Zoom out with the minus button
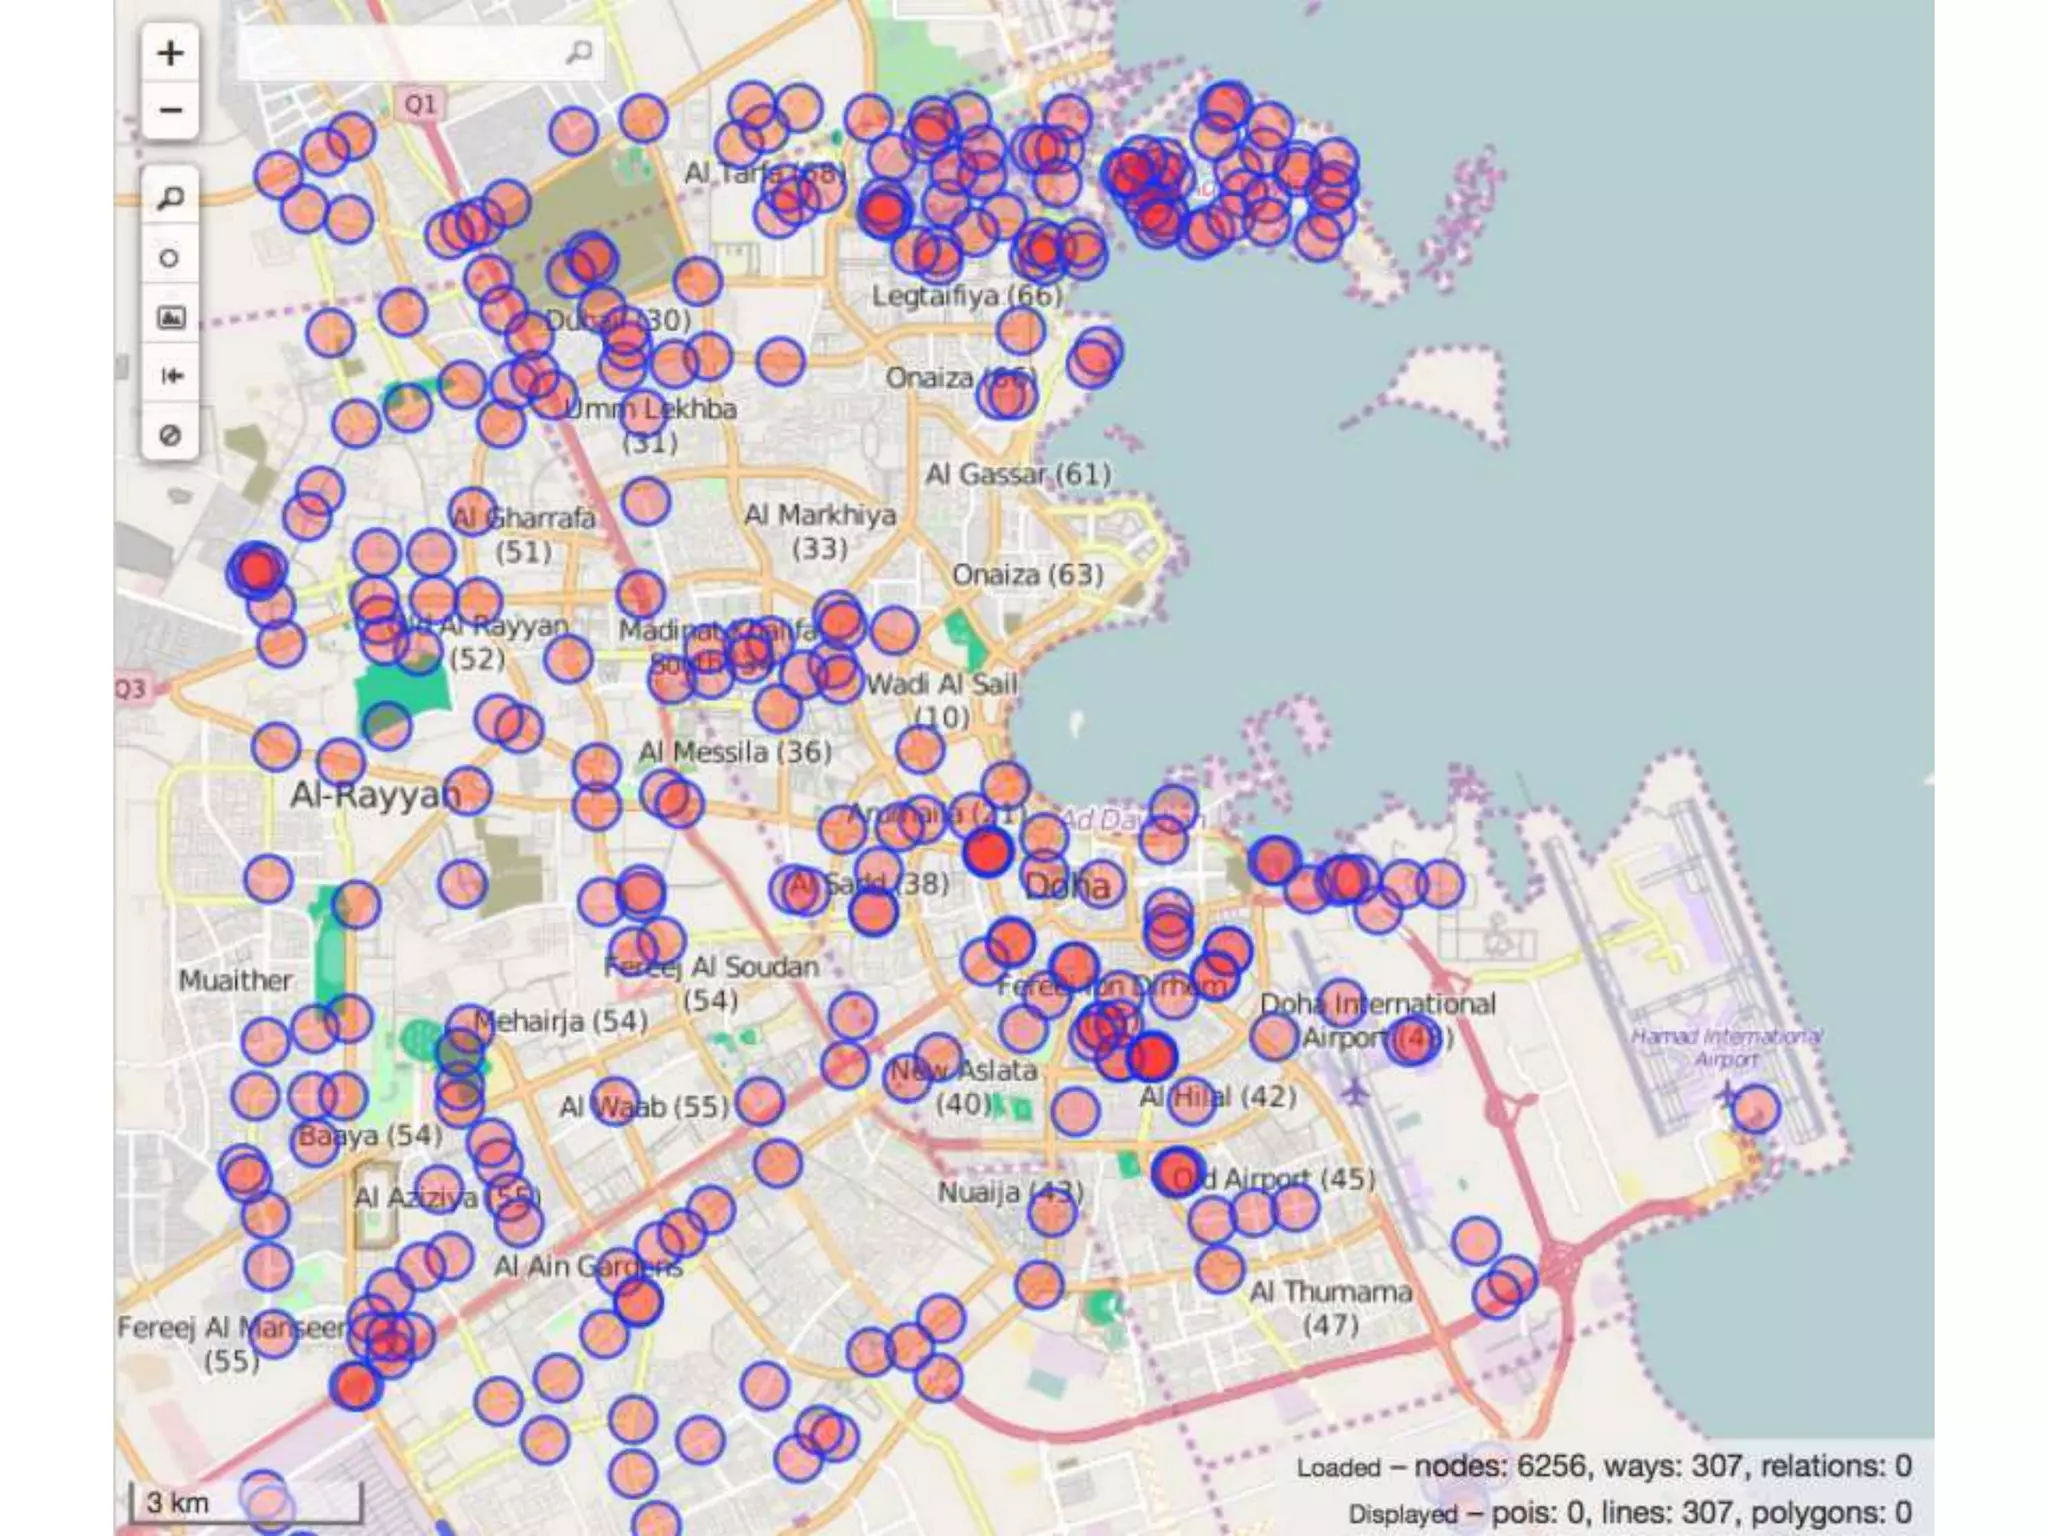This screenshot has width=2048, height=1536. tap(170, 110)
